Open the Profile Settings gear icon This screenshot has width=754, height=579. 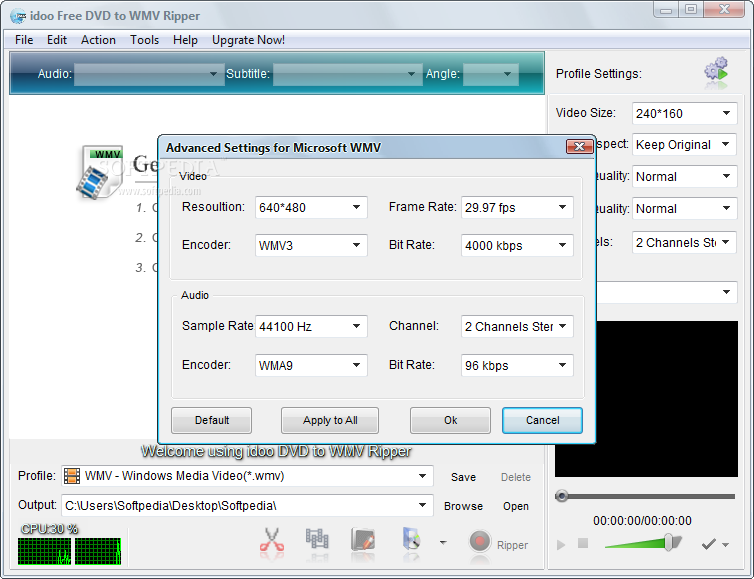click(716, 71)
